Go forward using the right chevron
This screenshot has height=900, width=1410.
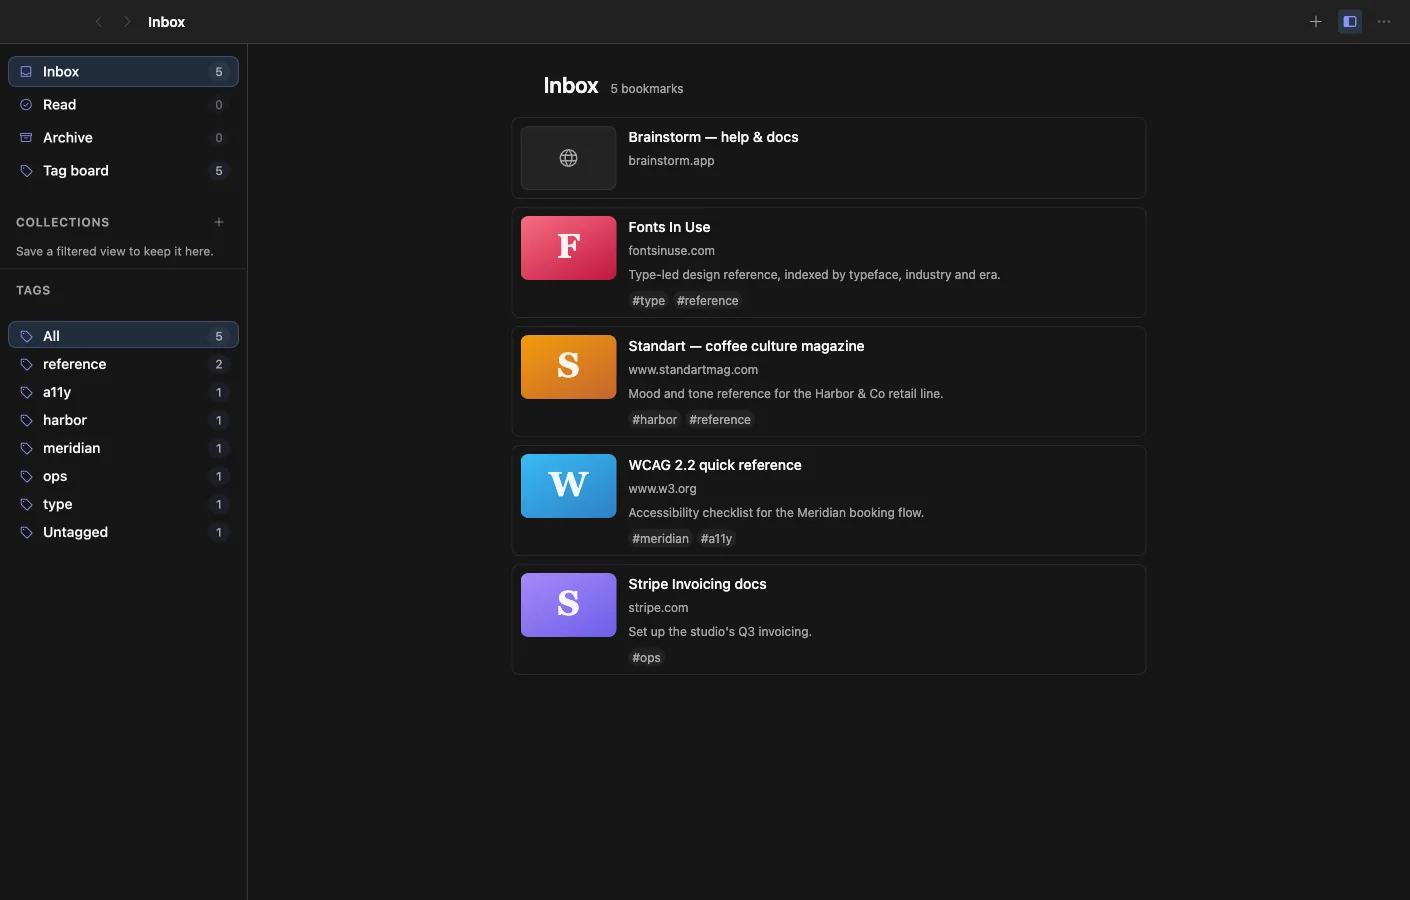[x=127, y=21]
